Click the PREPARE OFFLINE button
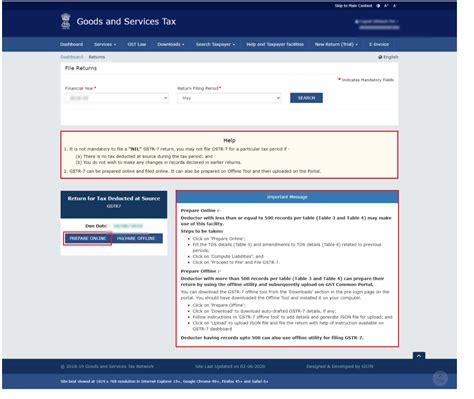The width and height of the screenshot is (474, 399). pos(136,238)
